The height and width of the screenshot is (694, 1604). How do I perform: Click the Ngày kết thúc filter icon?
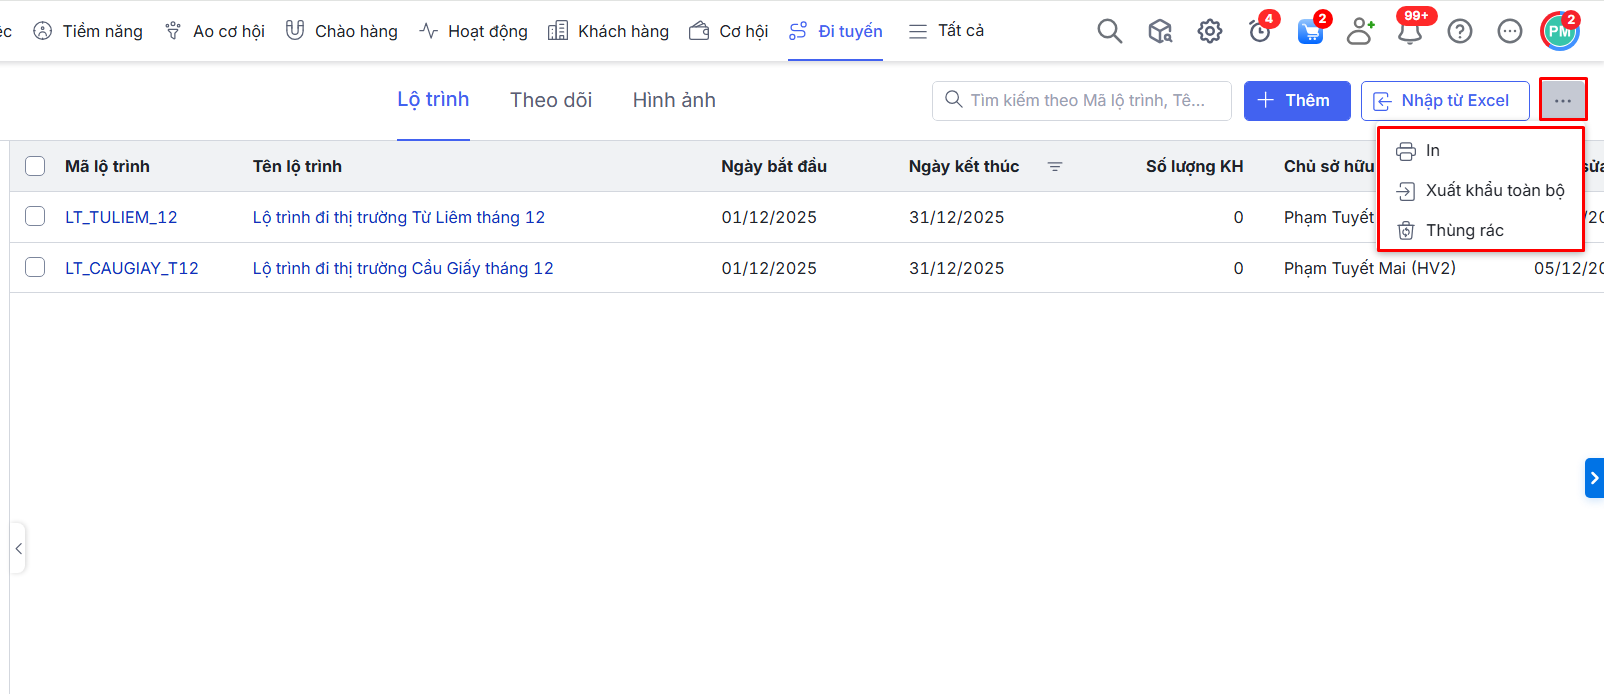pyautogui.click(x=1055, y=166)
